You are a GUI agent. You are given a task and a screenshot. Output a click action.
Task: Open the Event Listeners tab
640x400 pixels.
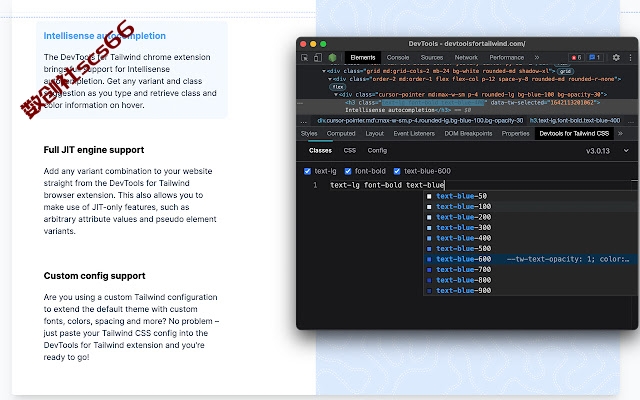point(414,133)
